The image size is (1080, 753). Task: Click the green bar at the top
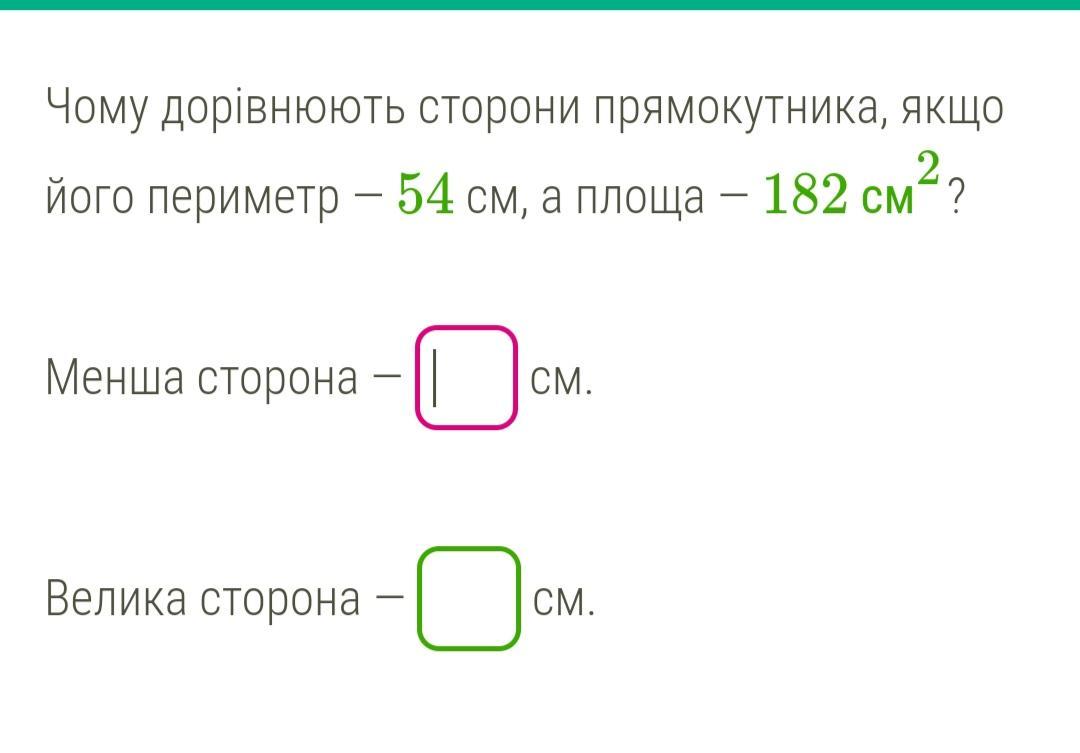point(540,5)
